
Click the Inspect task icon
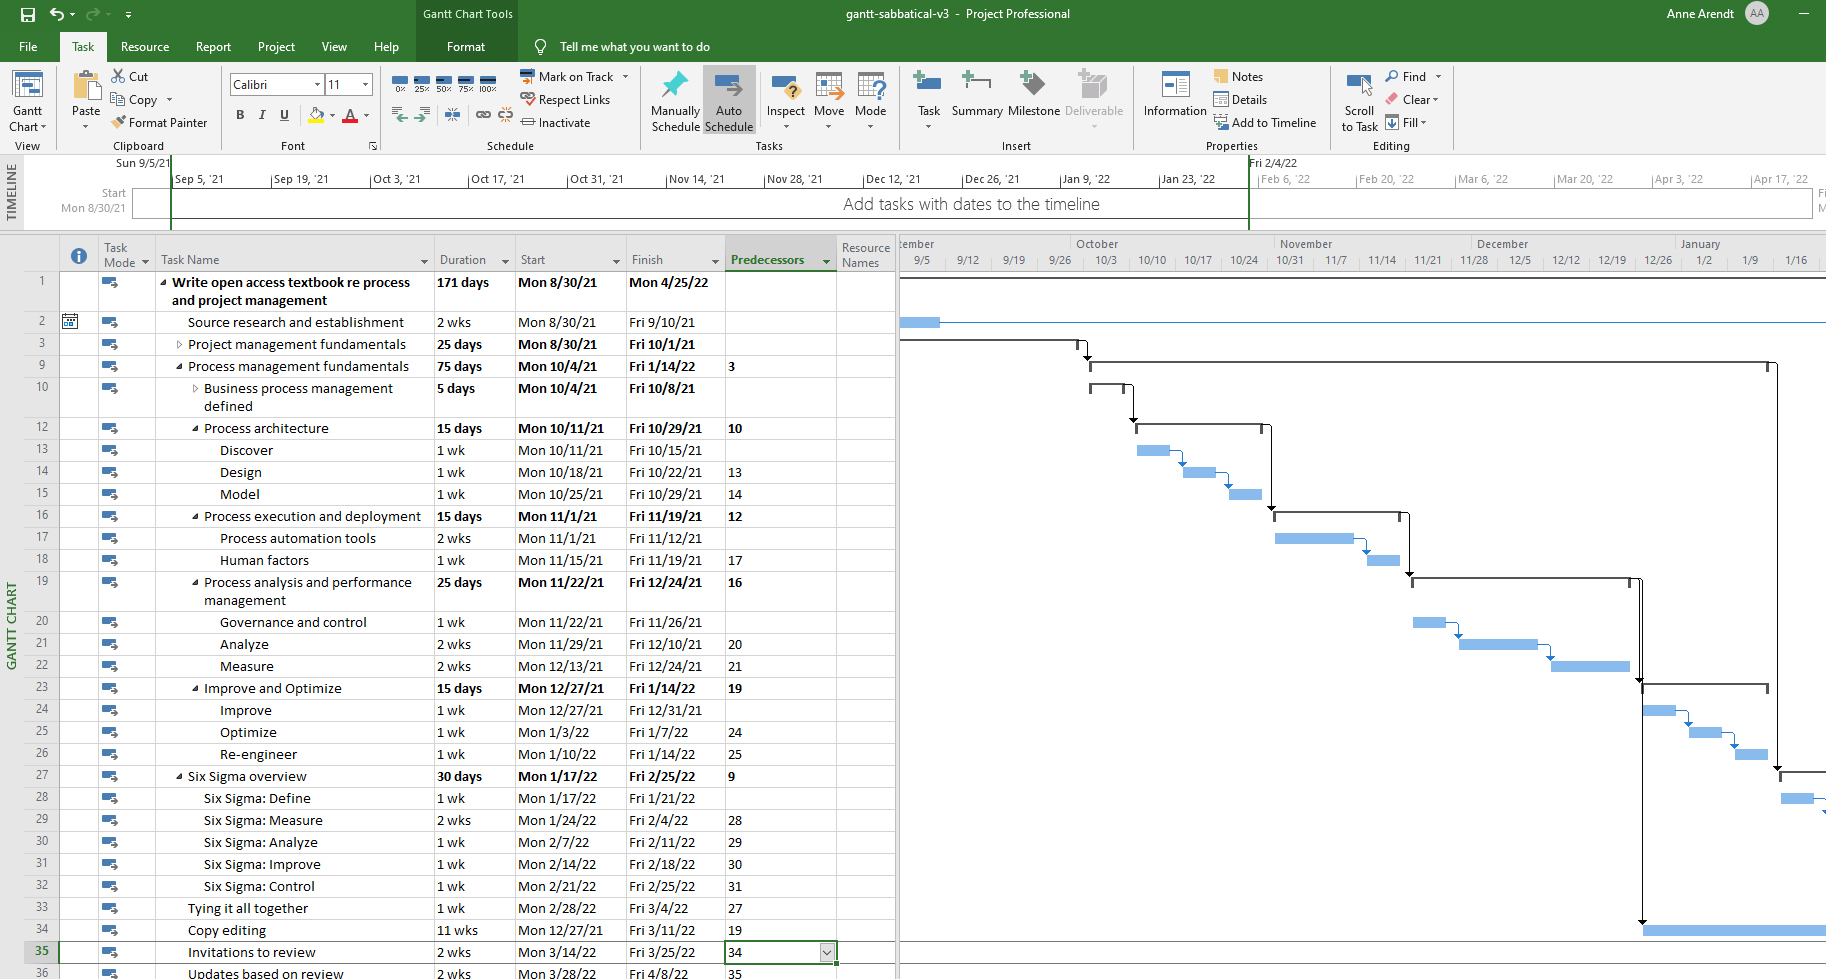coord(785,97)
